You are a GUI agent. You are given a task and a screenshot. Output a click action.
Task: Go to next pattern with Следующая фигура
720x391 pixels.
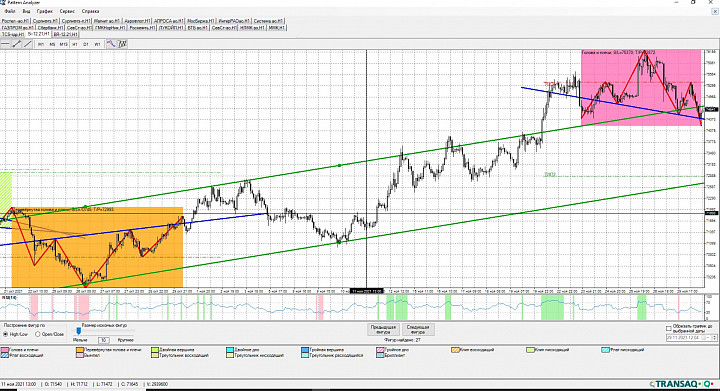(418, 330)
